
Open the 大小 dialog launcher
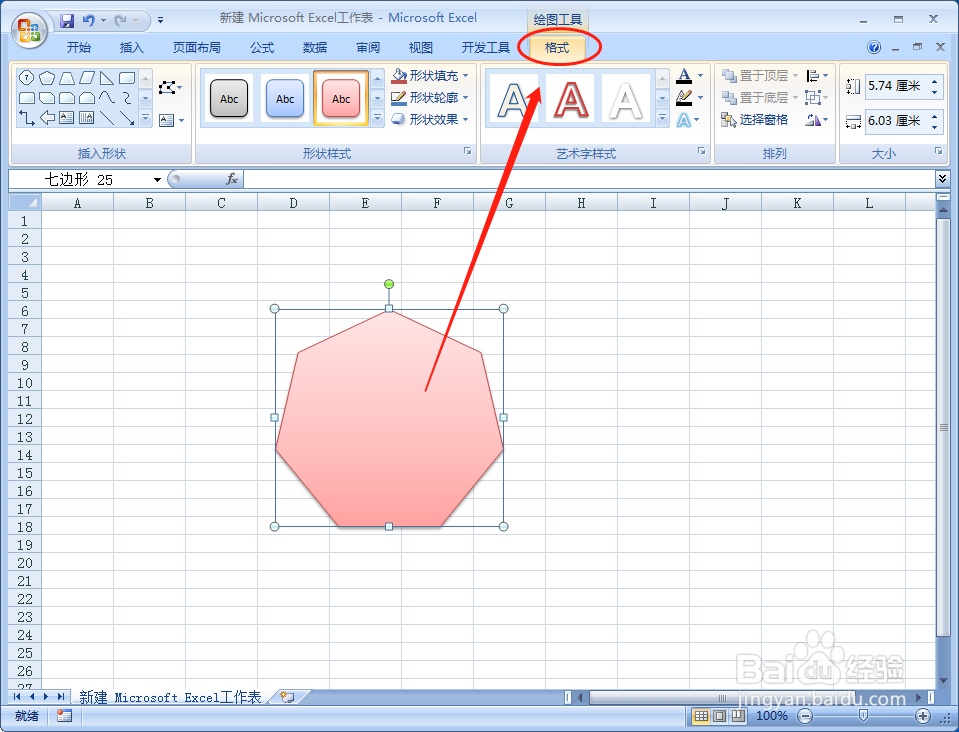click(938, 151)
